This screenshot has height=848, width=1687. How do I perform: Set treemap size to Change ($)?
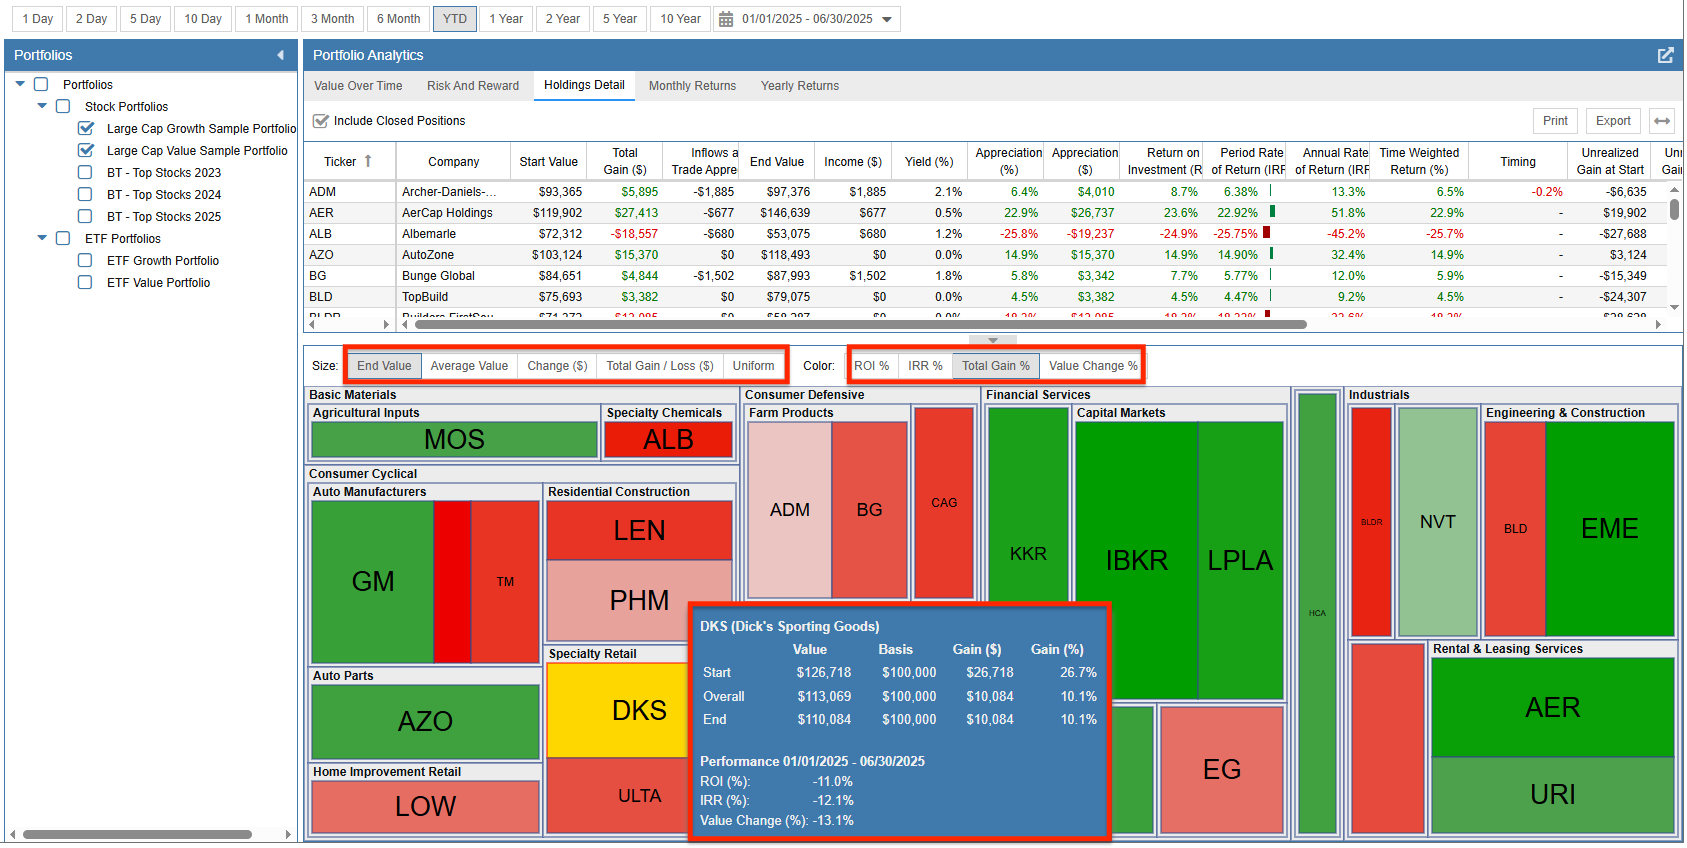[557, 366]
